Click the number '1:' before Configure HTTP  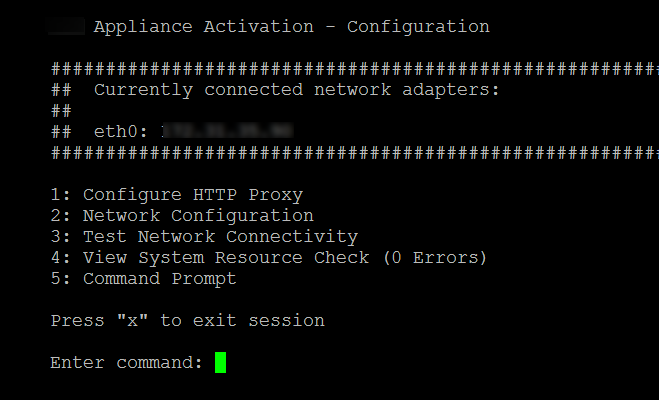tap(61, 195)
